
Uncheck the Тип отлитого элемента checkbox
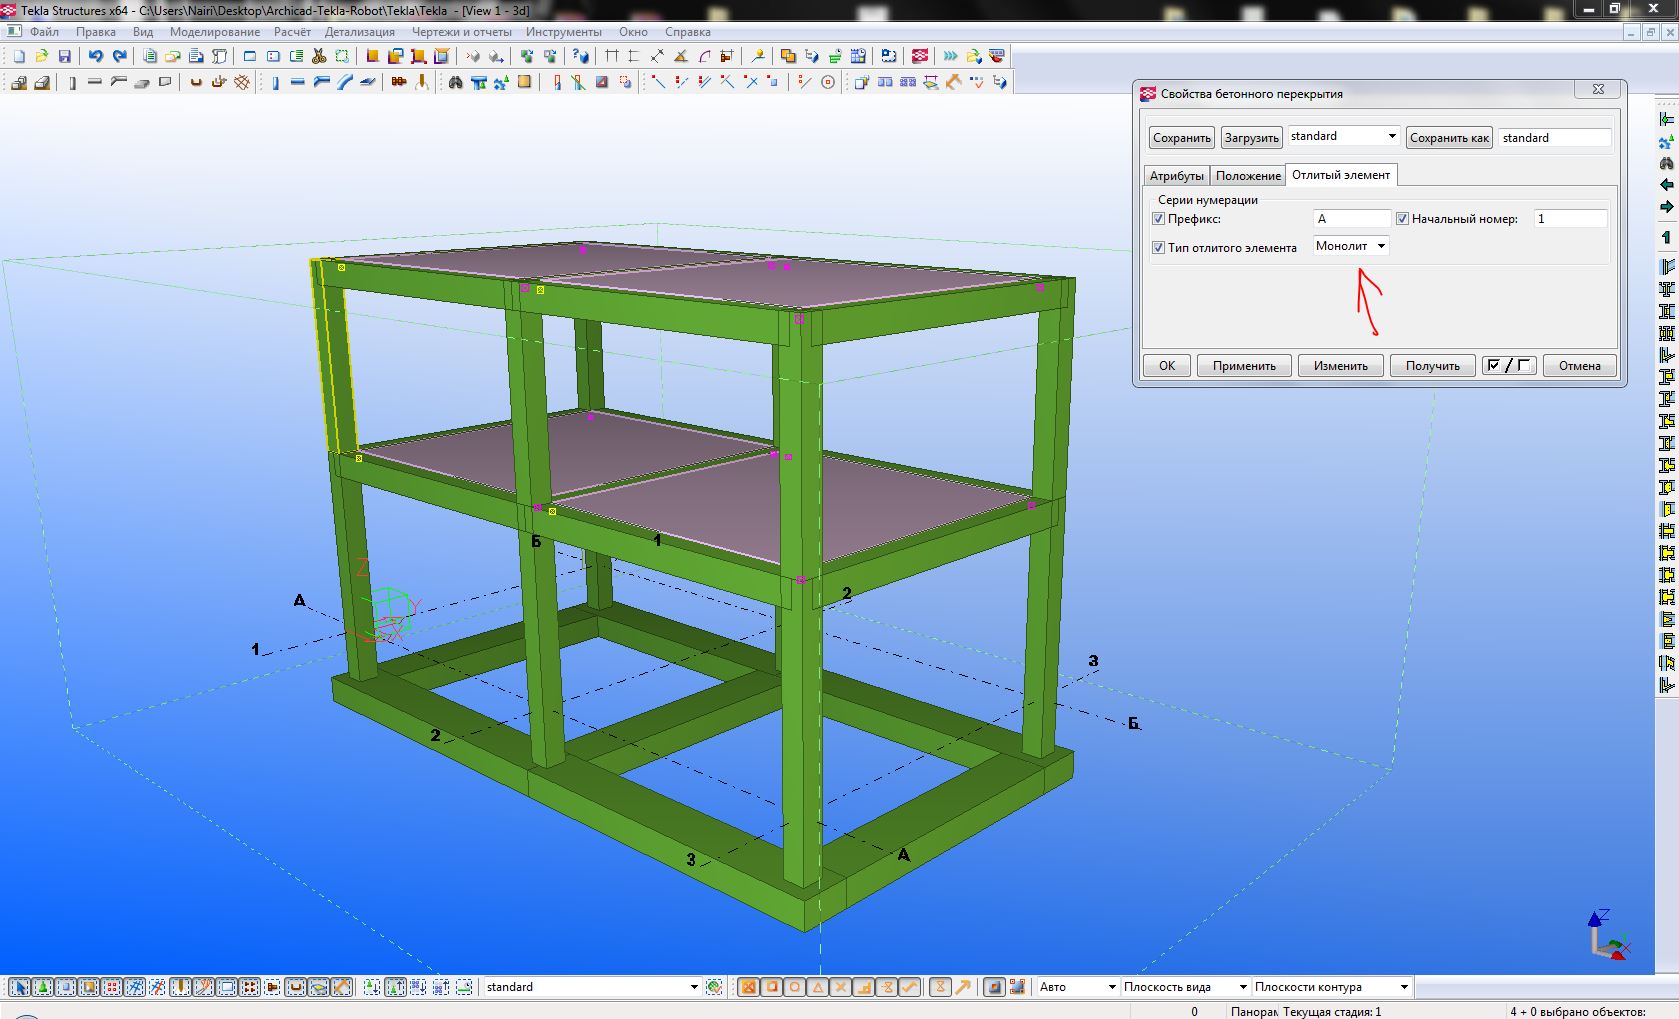(x=1158, y=248)
